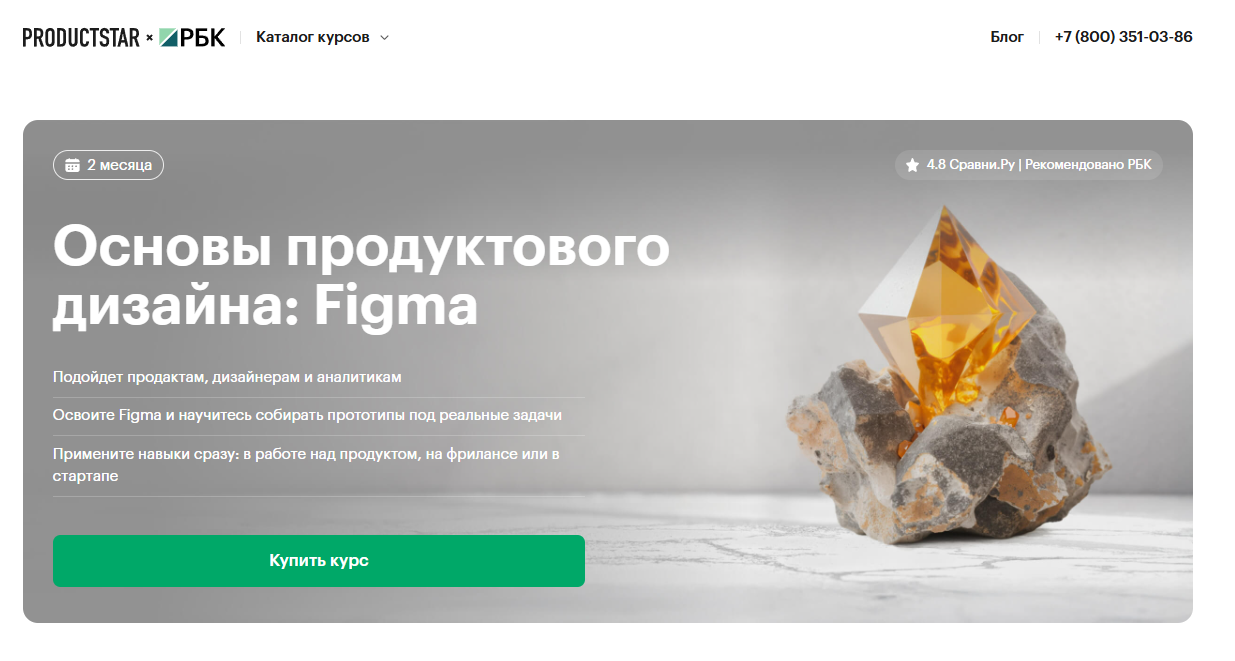The height and width of the screenshot is (661, 1235).
Task: Click the 4.8 Сравни.Ру rating badge
Action: click(x=1029, y=165)
